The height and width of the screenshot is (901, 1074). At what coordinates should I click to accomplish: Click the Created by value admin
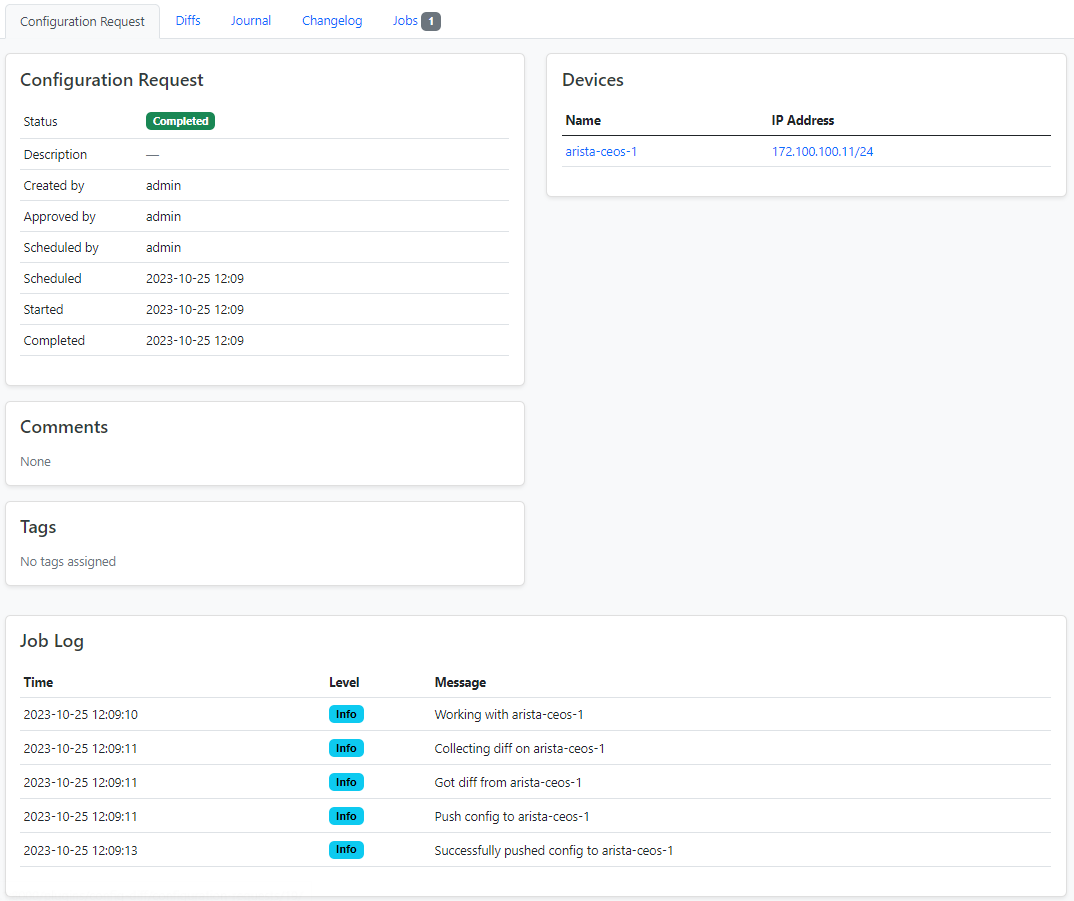click(x=163, y=185)
